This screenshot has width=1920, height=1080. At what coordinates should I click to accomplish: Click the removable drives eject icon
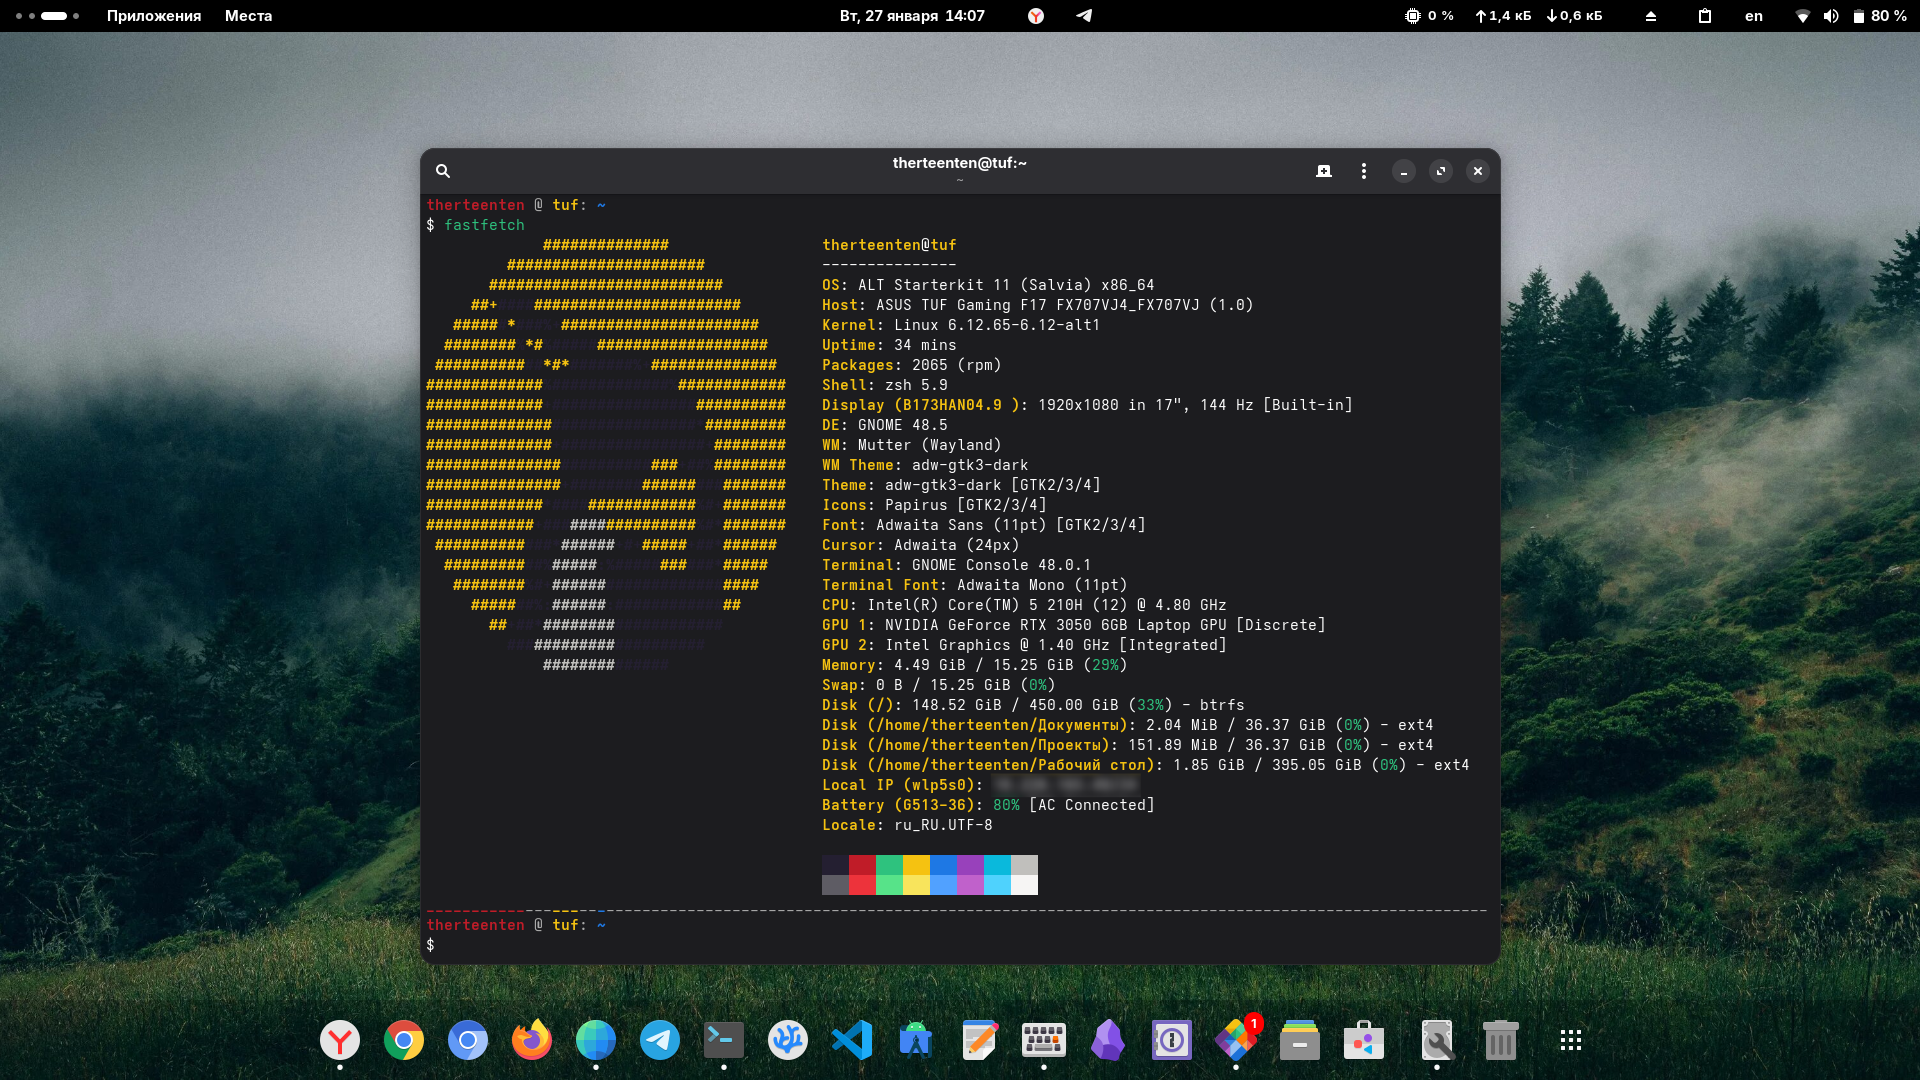coord(1651,16)
